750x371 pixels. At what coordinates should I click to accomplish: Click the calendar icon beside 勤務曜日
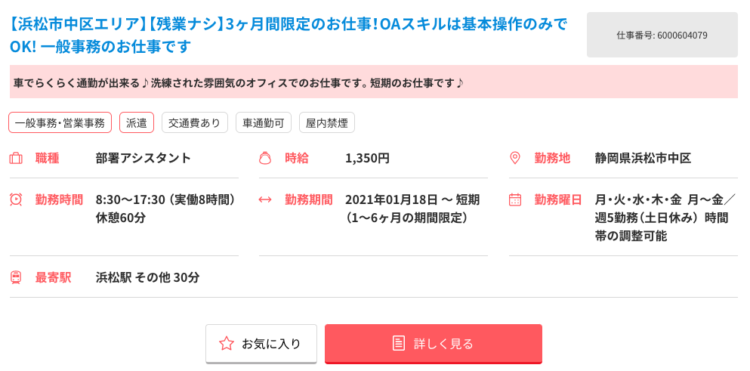(x=515, y=199)
